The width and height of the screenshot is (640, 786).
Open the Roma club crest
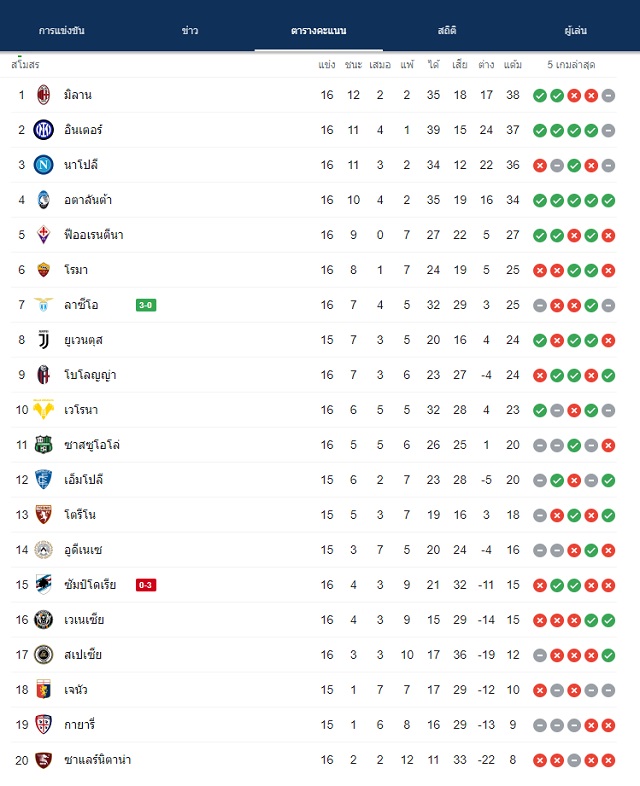(x=44, y=270)
